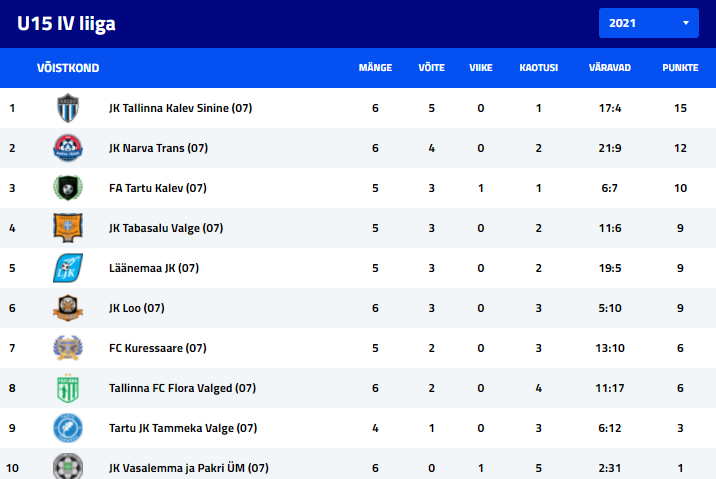This screenshot has width=716, height=479.
Task: Click the Läänemaa JK blue LJK logo
Action: tap(68, 268)
